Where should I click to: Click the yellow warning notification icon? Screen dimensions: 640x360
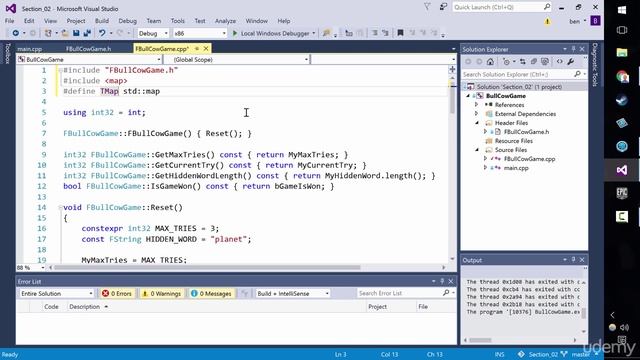click(547, 21)
